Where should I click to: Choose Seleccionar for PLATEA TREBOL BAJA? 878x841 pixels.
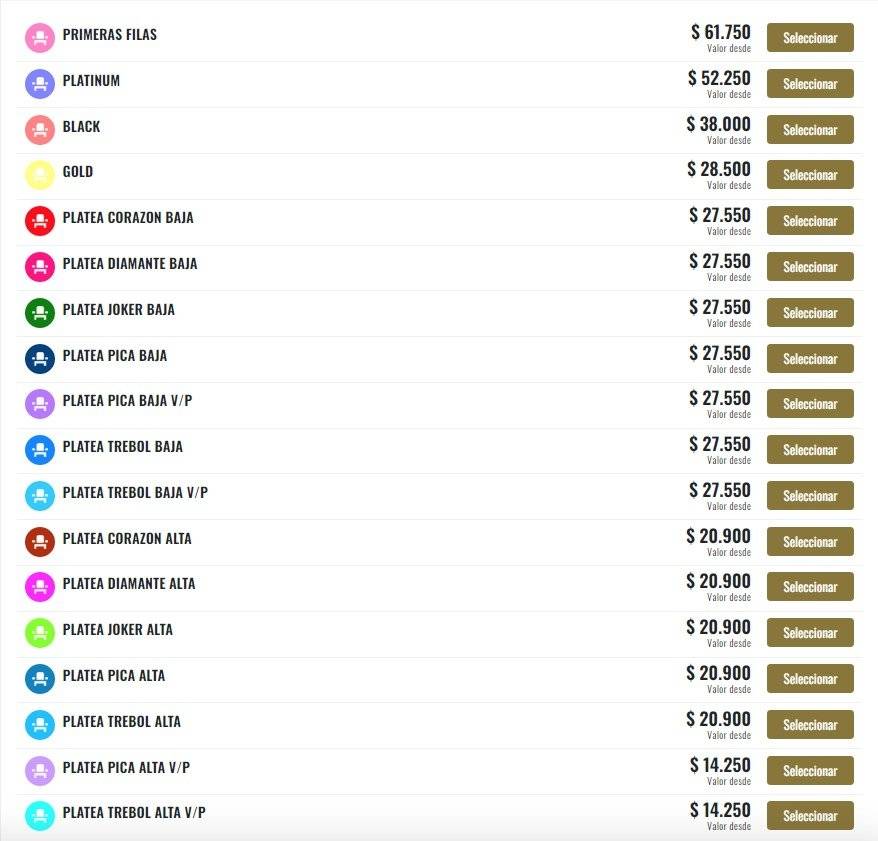tap(810, 450)
